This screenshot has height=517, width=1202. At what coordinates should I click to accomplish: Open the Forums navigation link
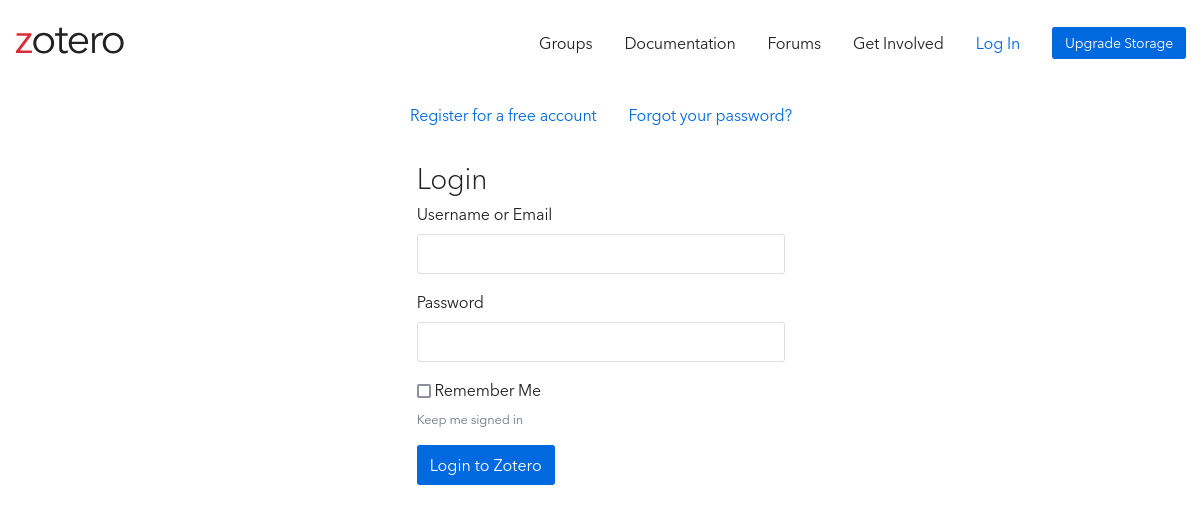click(x=794, y=44)
